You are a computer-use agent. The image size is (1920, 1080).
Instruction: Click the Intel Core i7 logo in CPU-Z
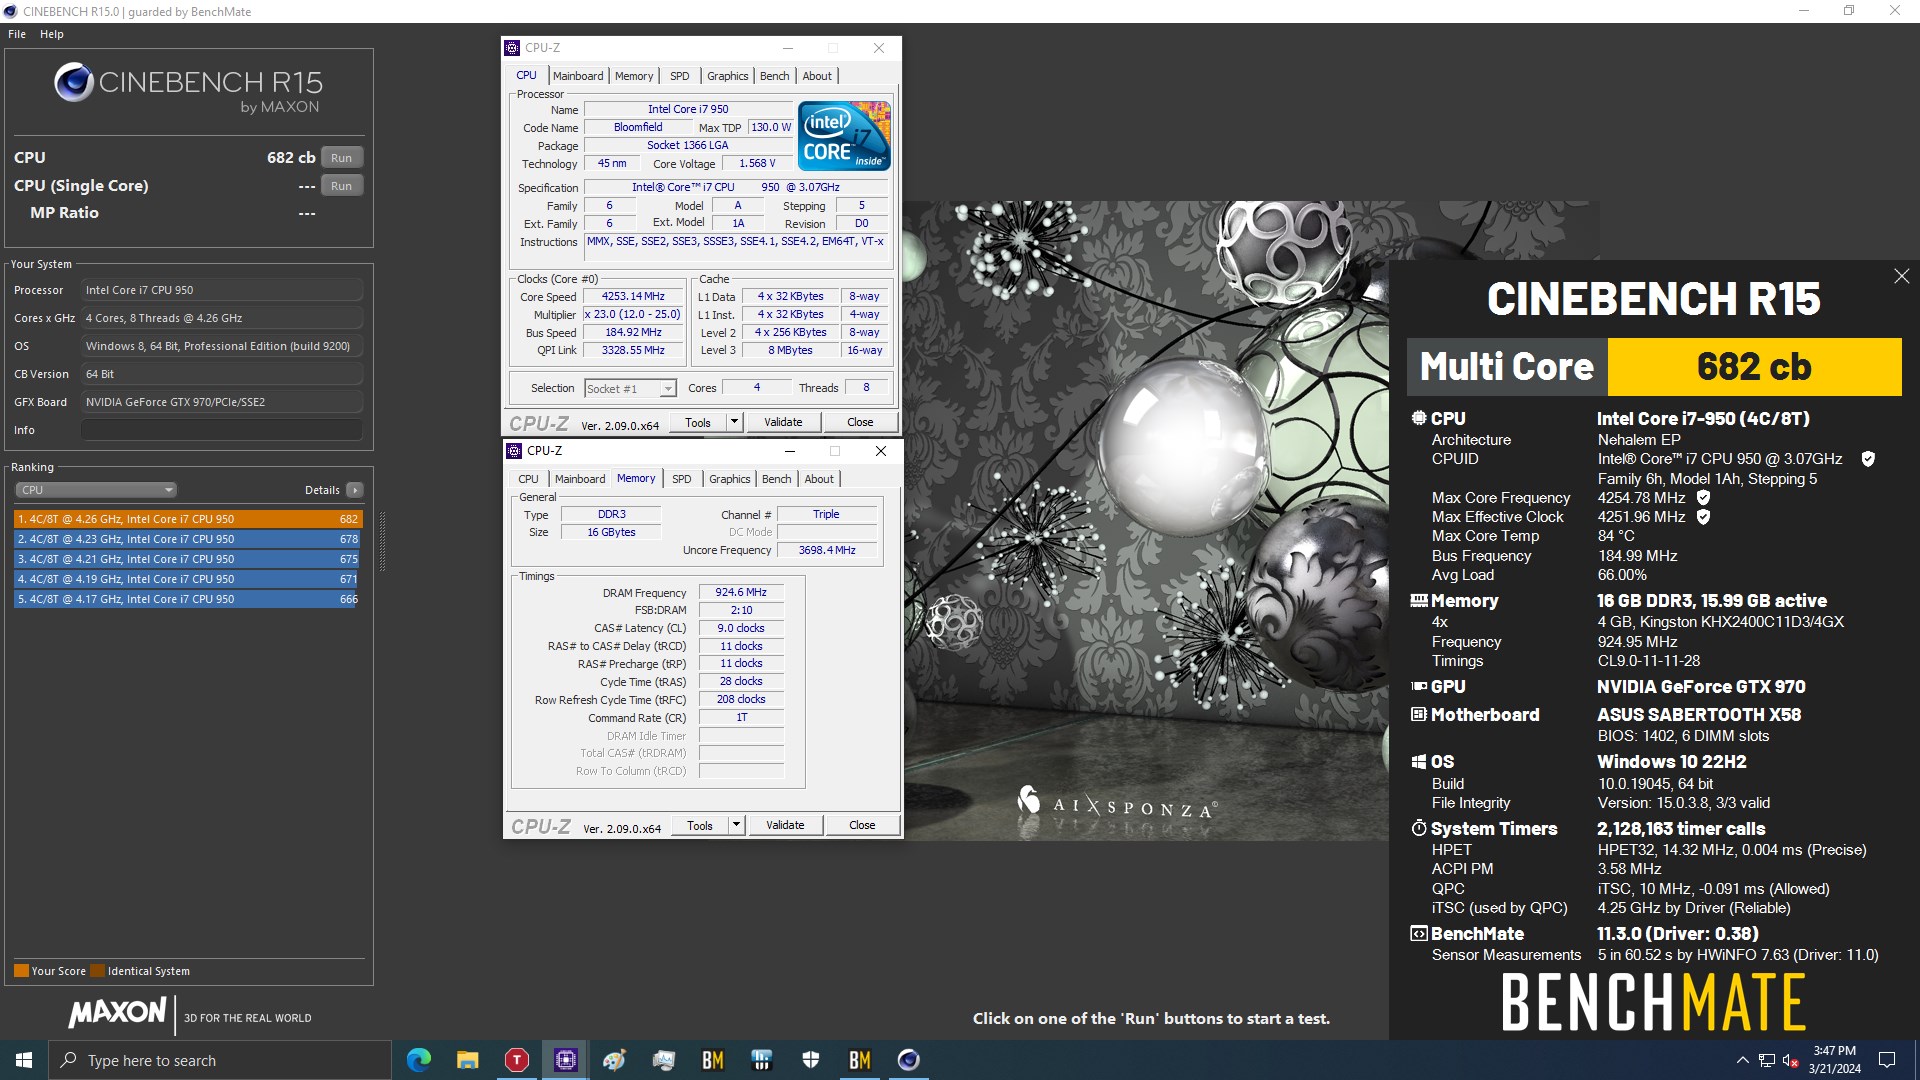click(844, 136)
